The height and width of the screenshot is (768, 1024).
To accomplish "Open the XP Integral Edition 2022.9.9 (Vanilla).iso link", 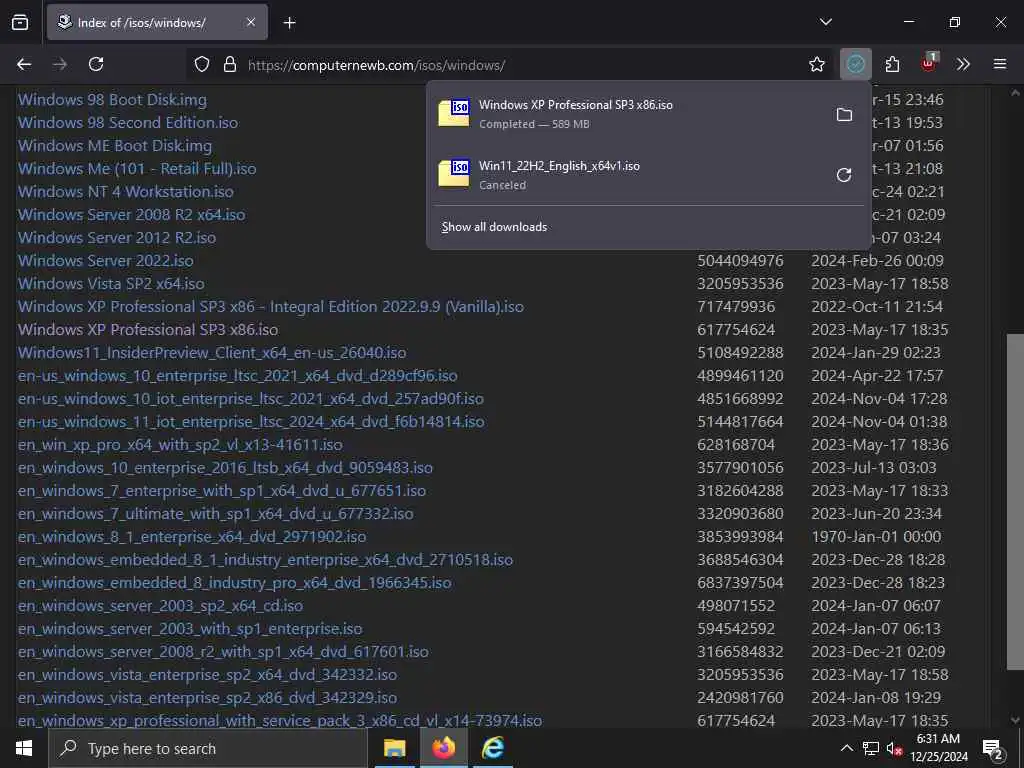I will tap(271, 306).
